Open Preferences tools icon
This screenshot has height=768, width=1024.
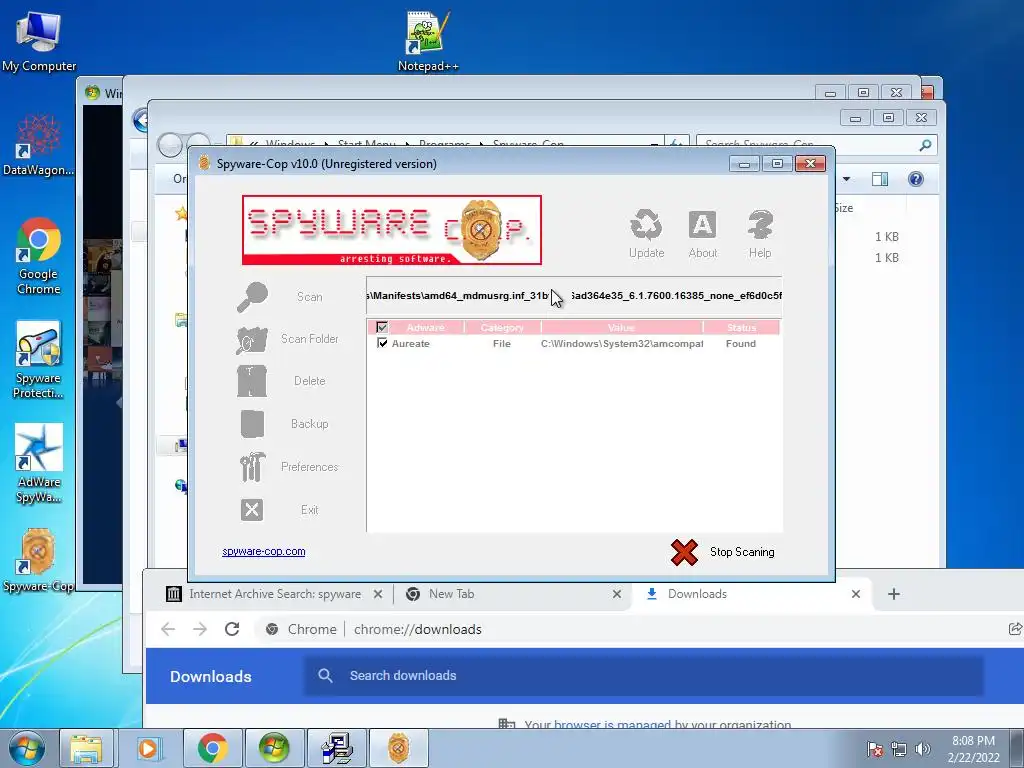pos(252,467)
